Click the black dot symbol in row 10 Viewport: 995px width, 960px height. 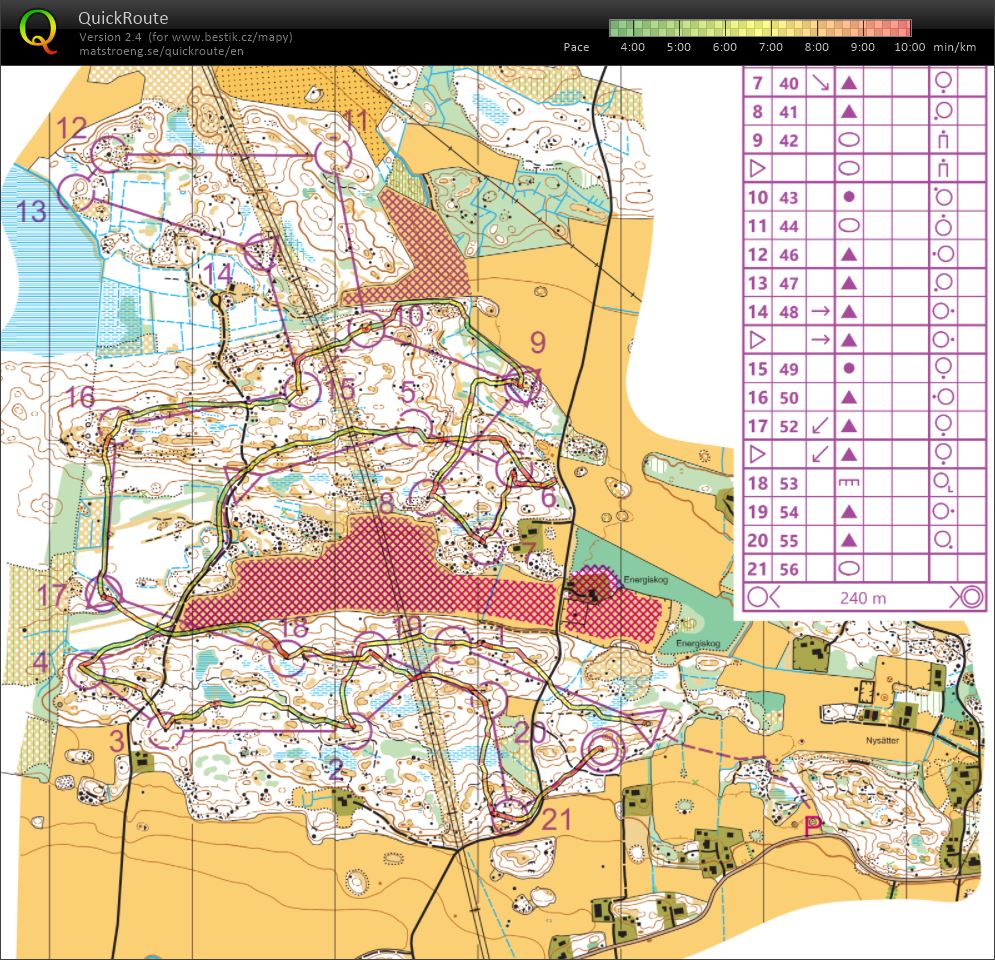click(849, 198)
